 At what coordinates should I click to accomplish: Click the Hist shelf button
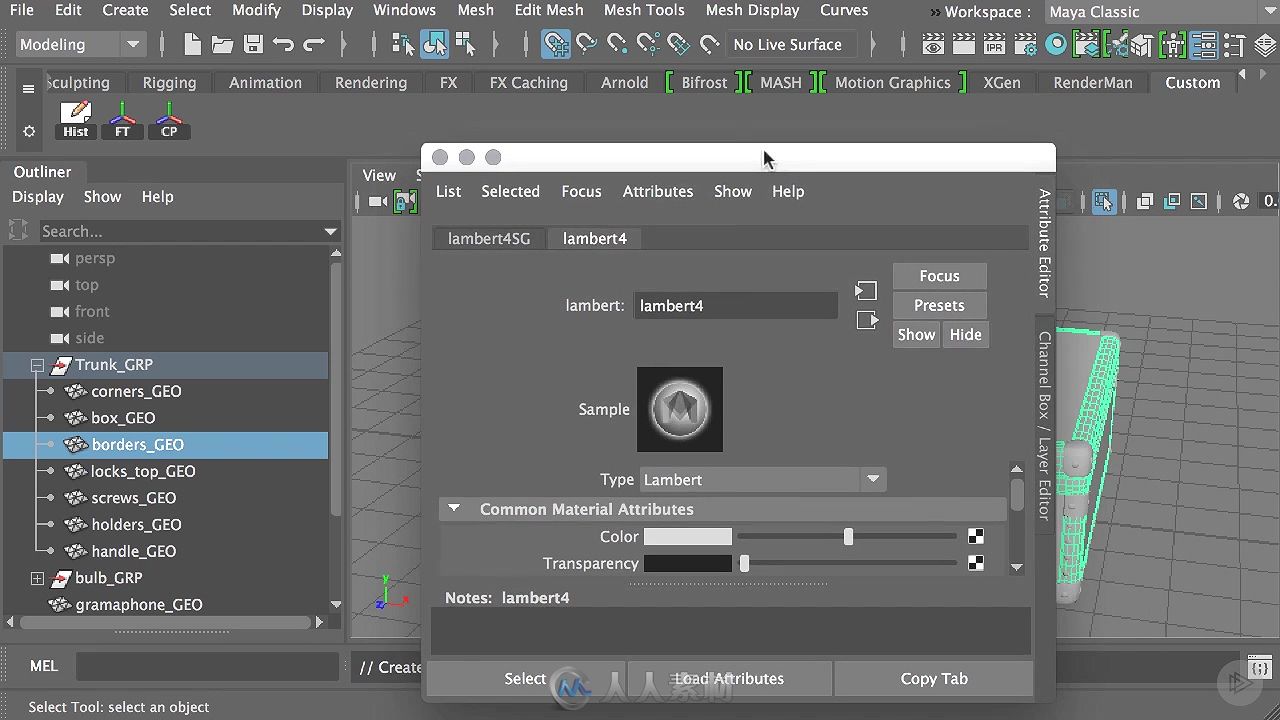point(76,120)
